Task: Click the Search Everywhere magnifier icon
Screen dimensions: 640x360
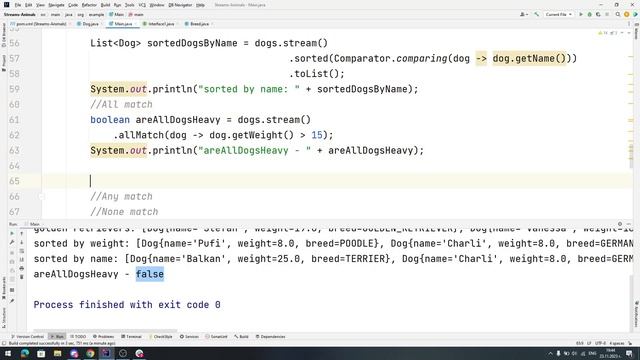Action: click(x=618, y=14)
